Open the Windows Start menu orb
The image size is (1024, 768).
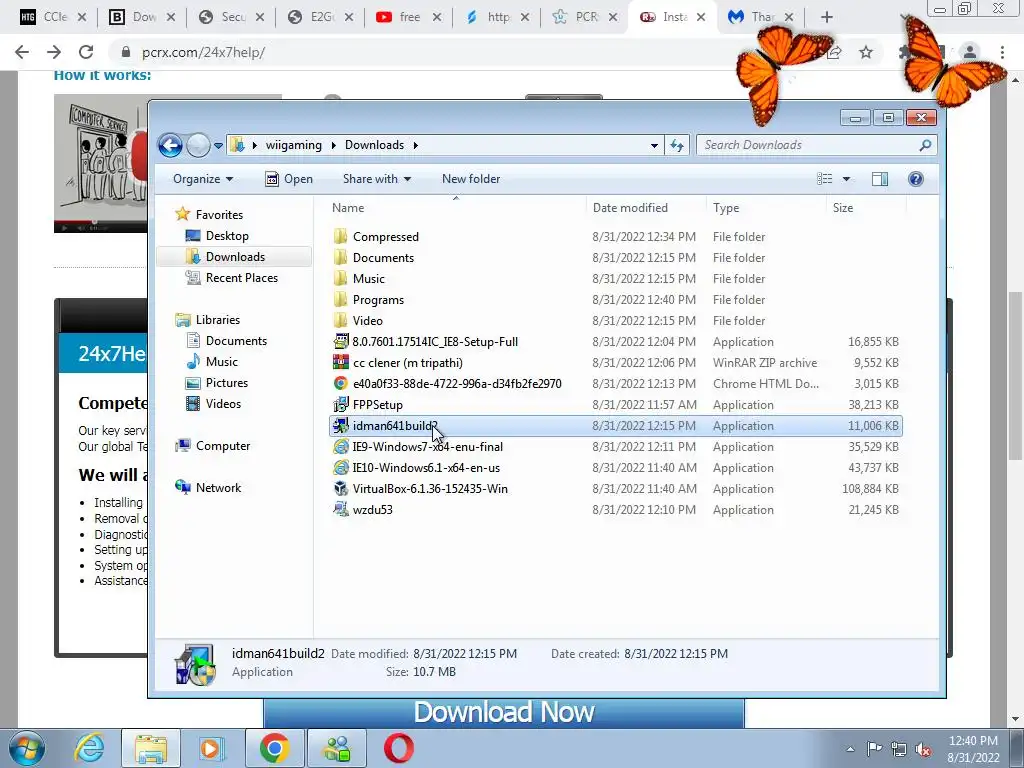[26, 748]
